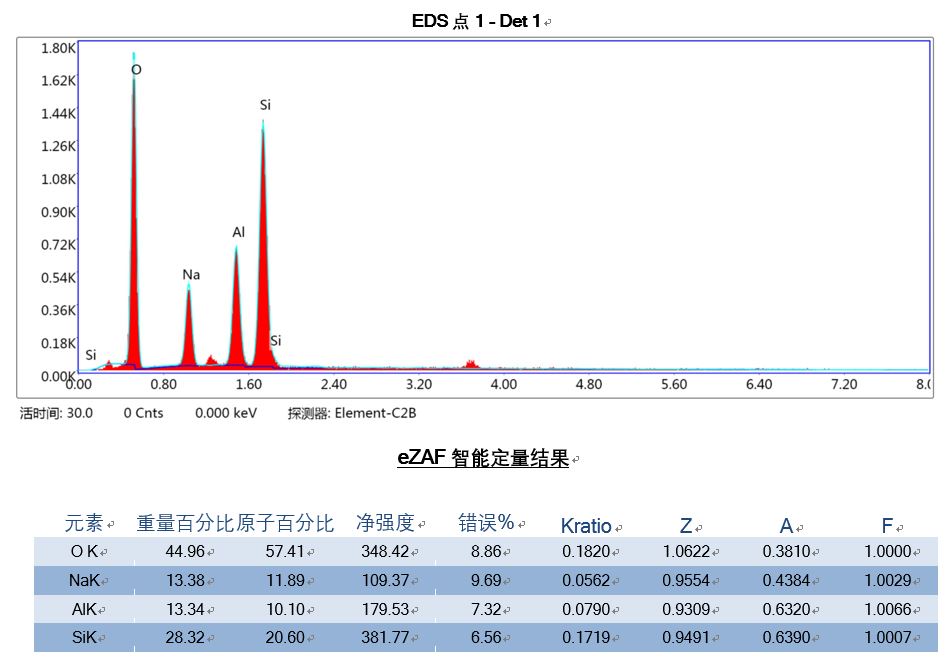
Task: Click net intensity value '381.77'
Action: pos(385,638)
